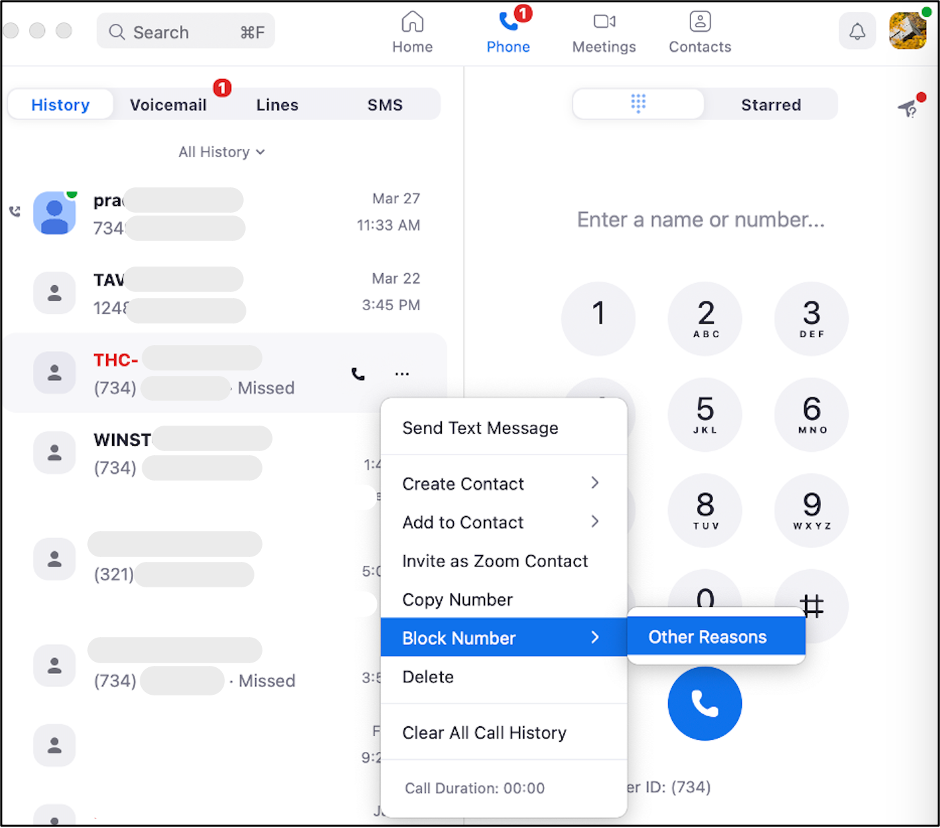Expand the All History filter dropdown
Image resolution: width=940 pixels, height=828 pixels.
221,152
